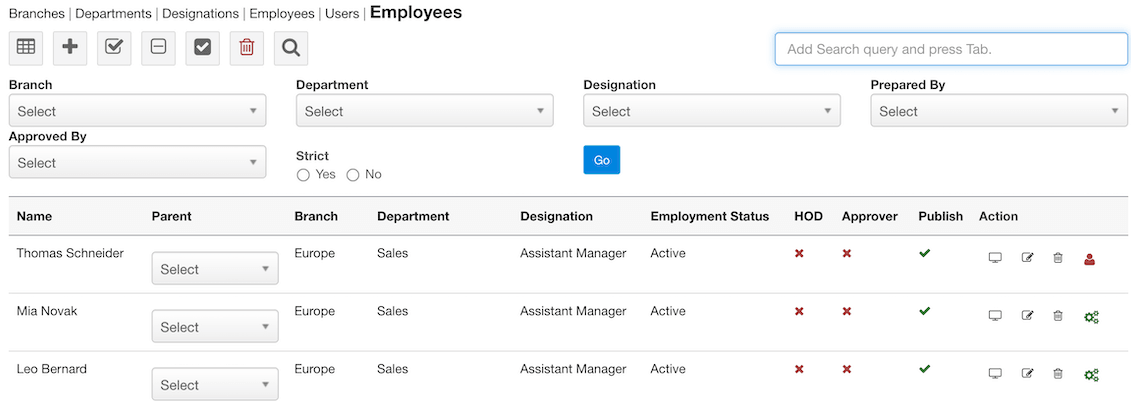This screenshot has width=1131, height=403.
Task: Go to Branches in breadcrumb navigation
Action: point(36,14)
